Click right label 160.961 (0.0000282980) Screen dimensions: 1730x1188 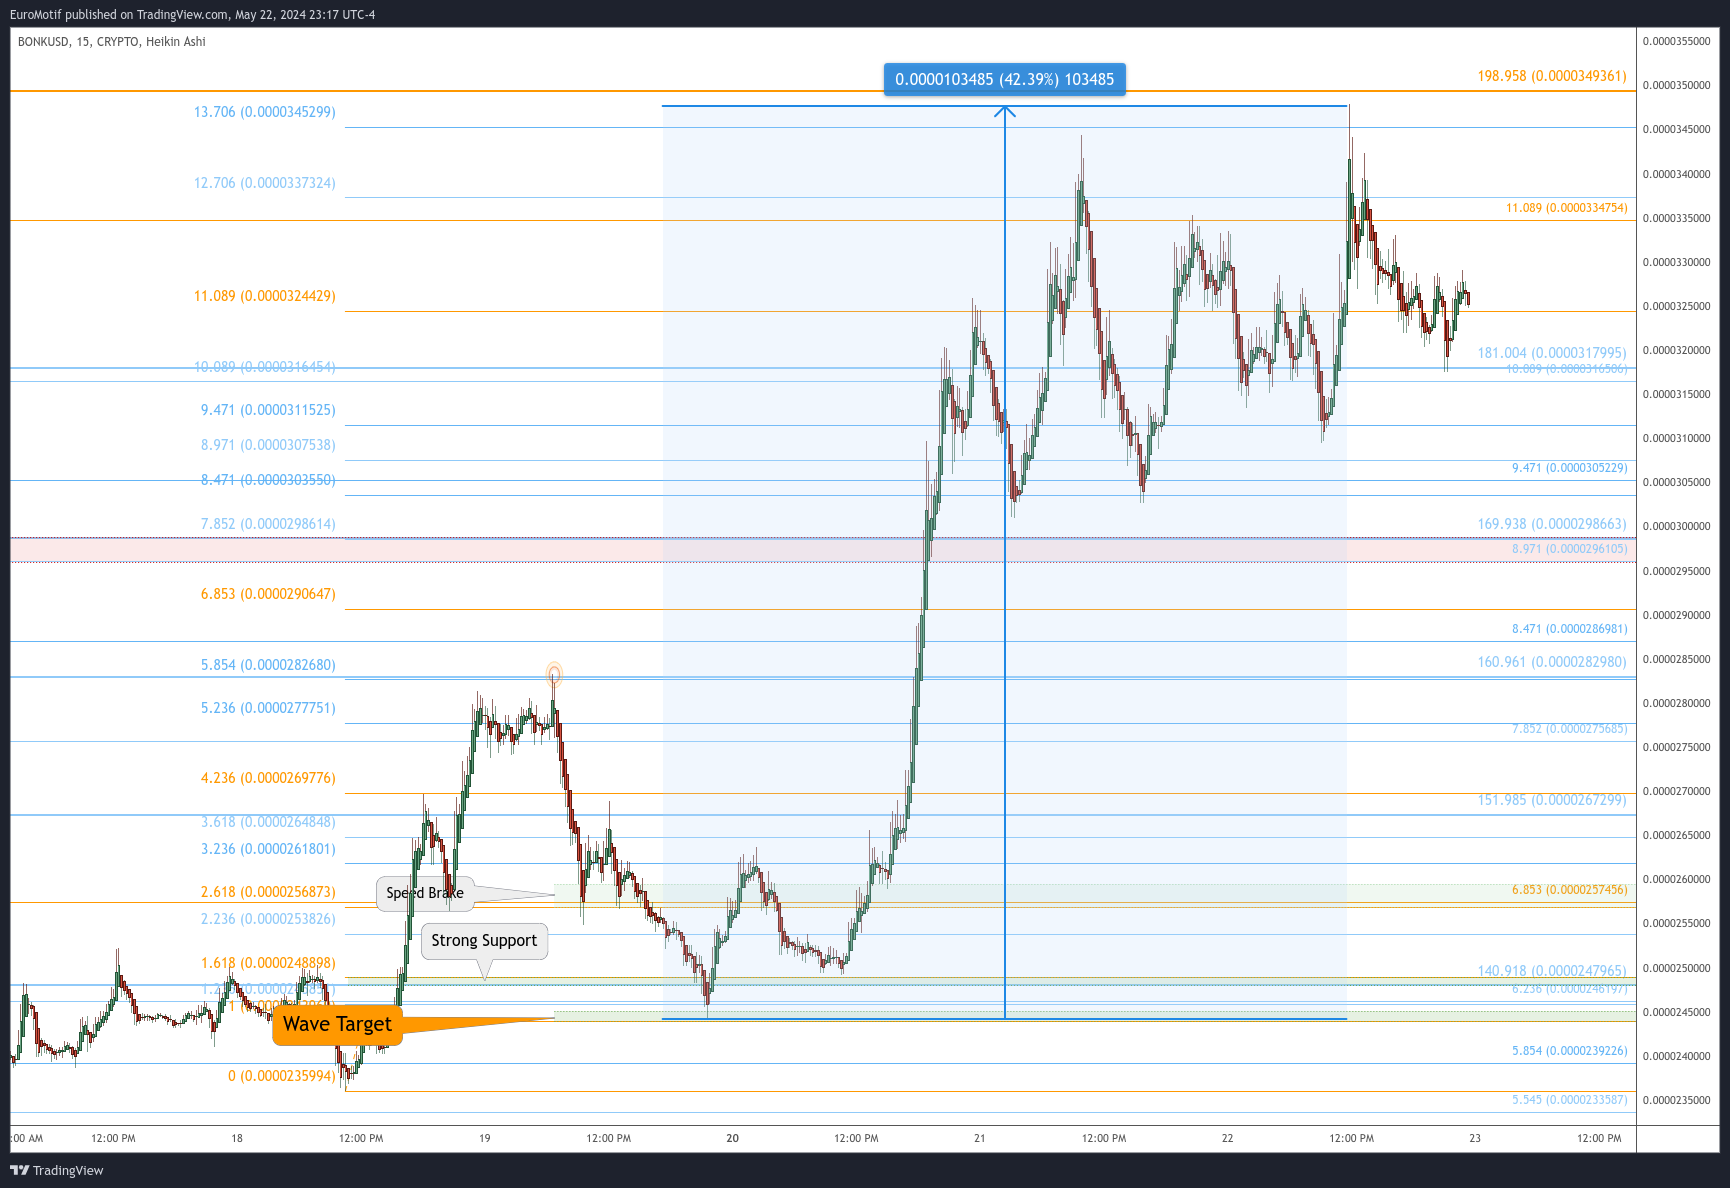pyautogui.click(x=1552, y=662)
